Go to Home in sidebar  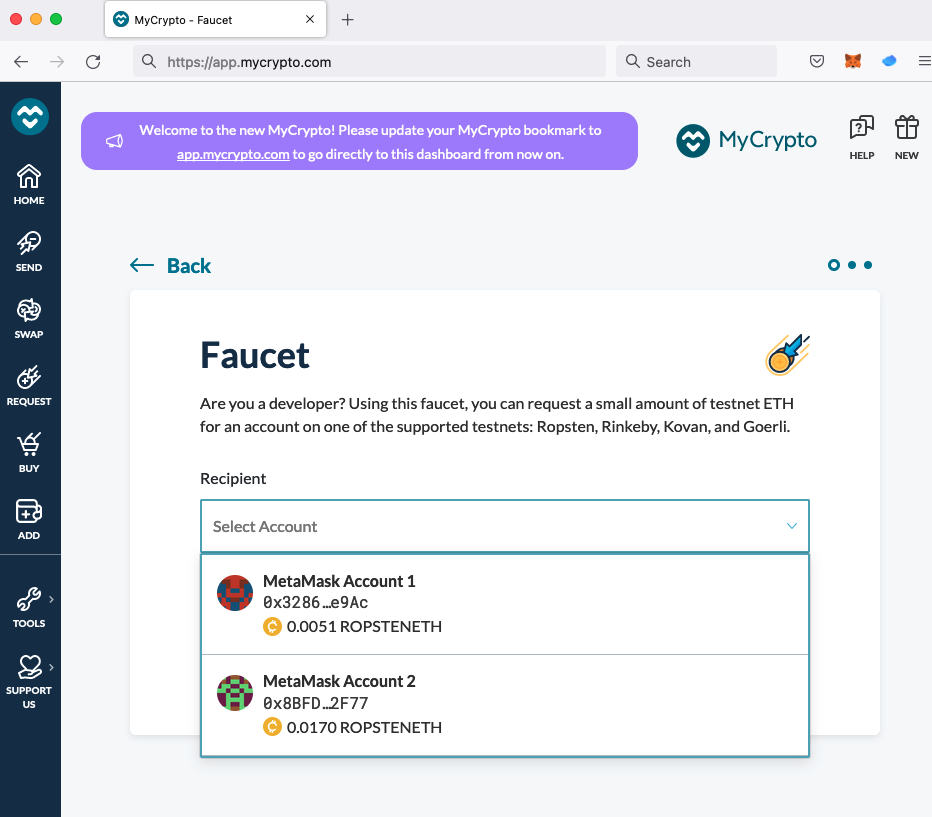(x=29, y=185)
